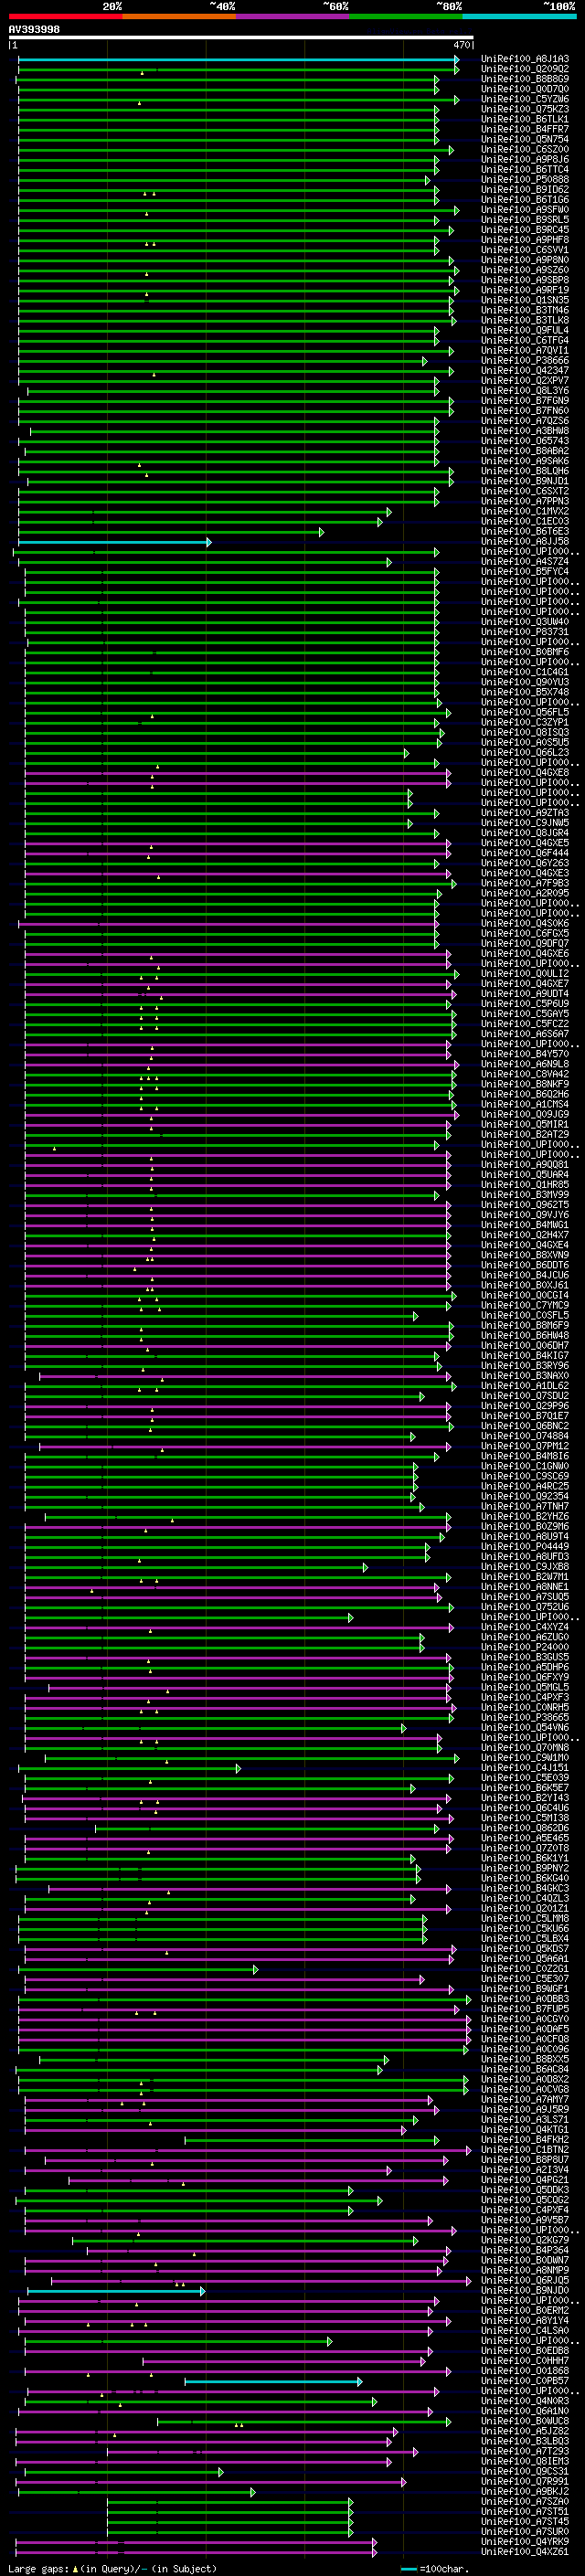Open hit UniRef100_B9ID62
The height and width of the screenshot is (2576, 585).
[525, 190]
